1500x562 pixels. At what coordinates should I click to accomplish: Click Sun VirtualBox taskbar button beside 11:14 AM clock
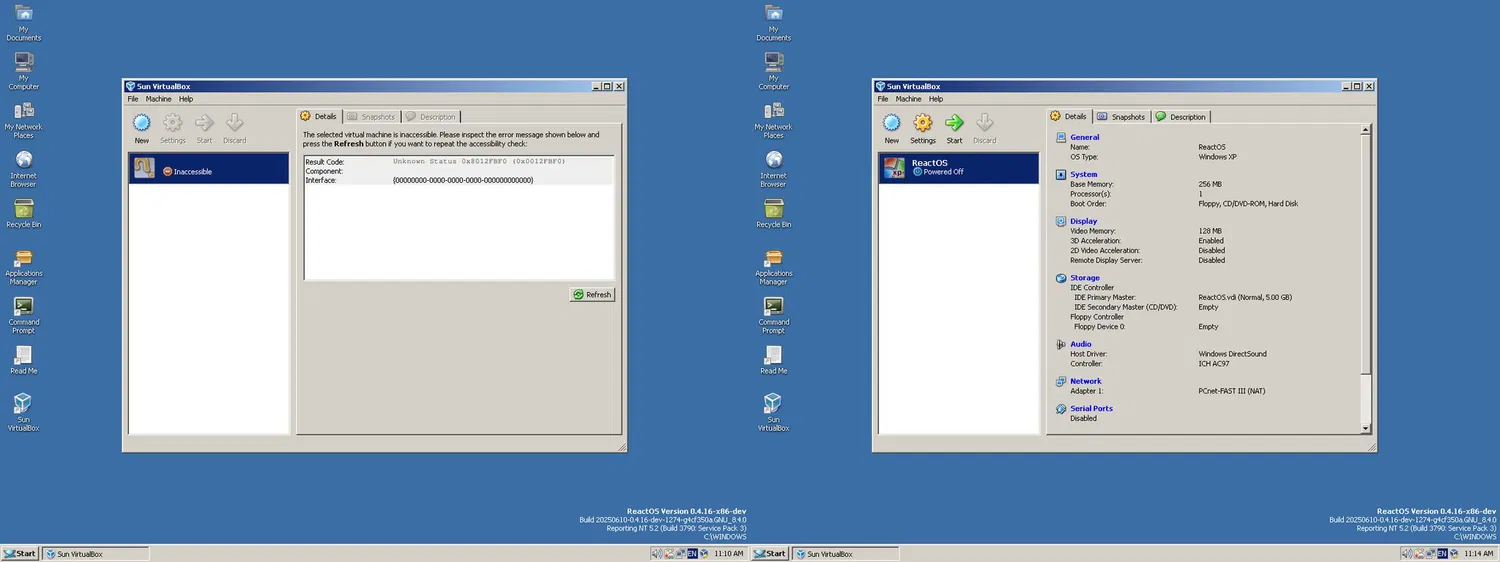pyautogui.click(x=845, y=553)
